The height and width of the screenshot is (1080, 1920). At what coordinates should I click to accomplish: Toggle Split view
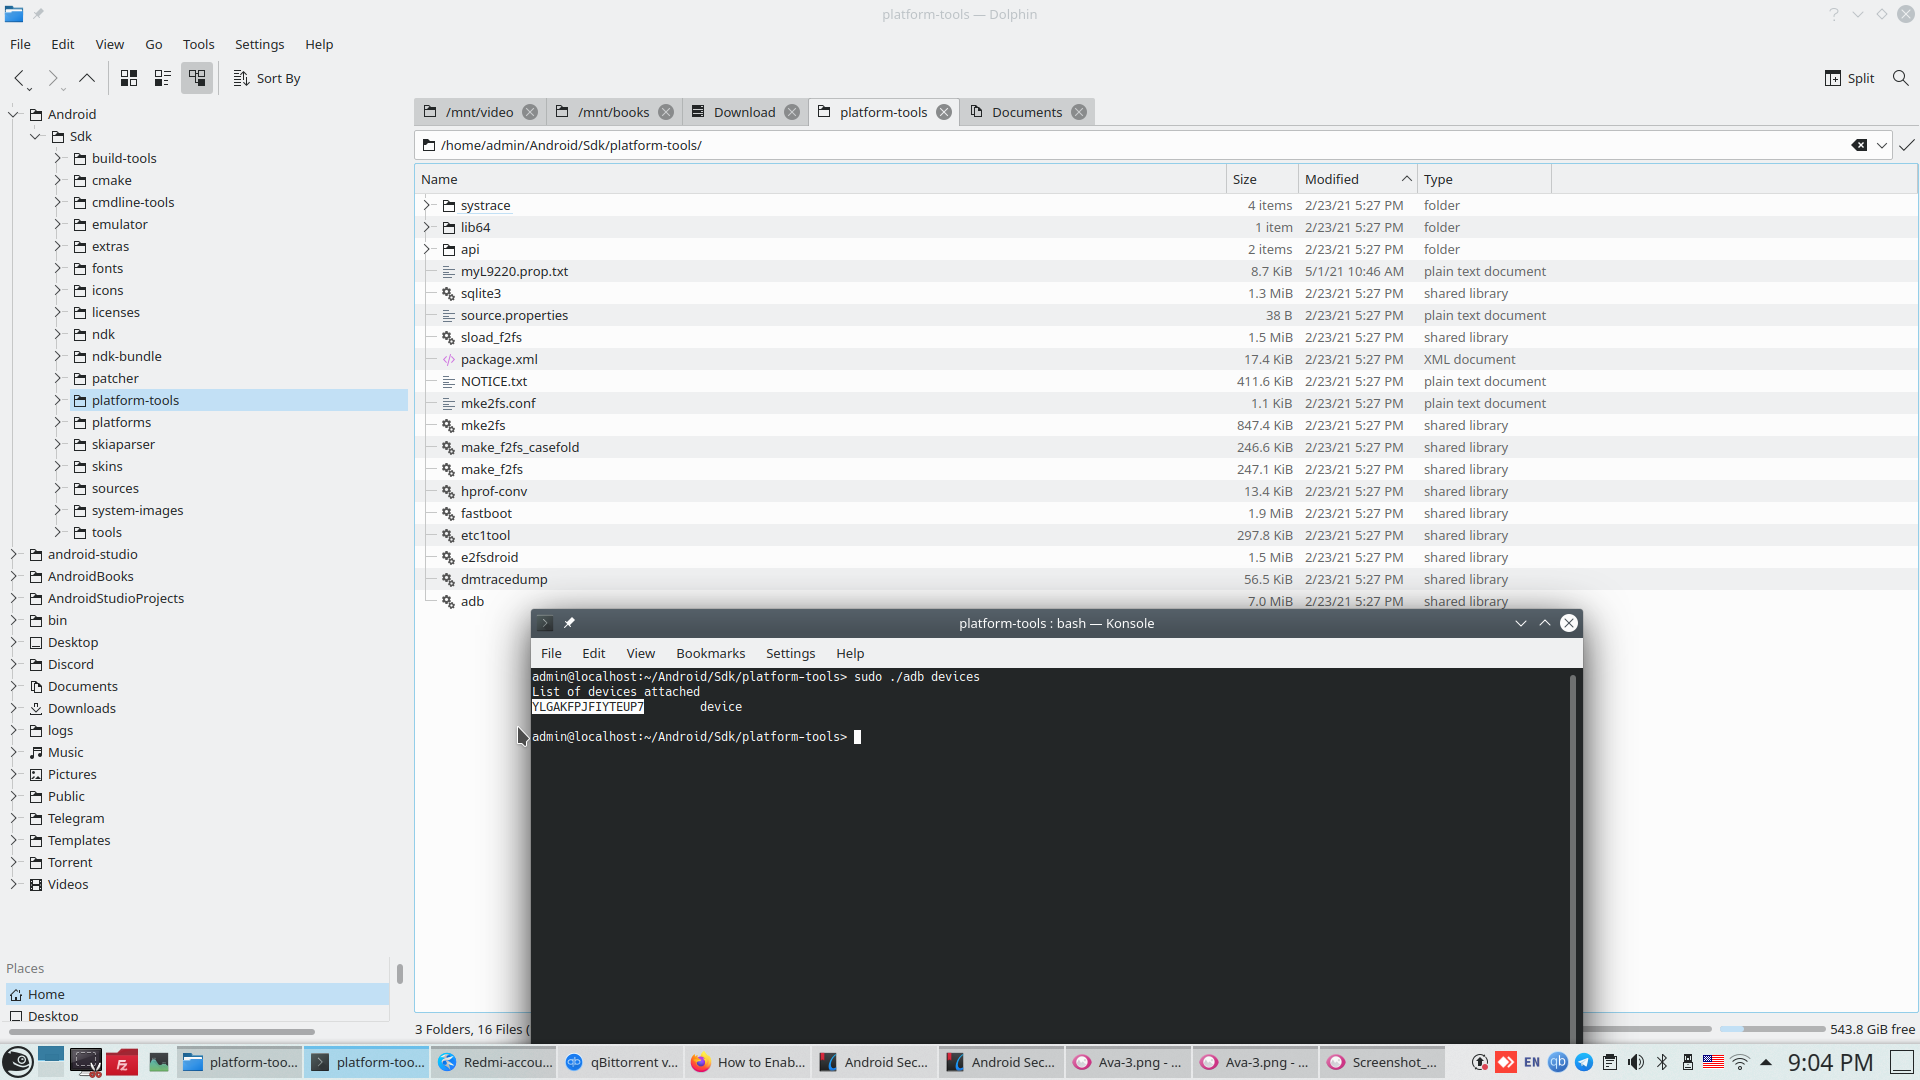(x=1849, y=78)
